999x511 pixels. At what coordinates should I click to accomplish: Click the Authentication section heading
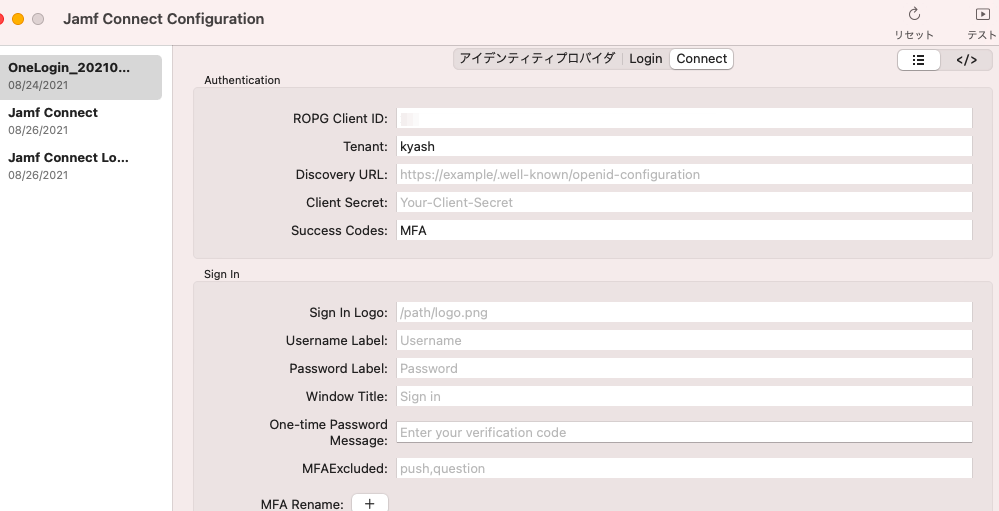coord(242,80)
